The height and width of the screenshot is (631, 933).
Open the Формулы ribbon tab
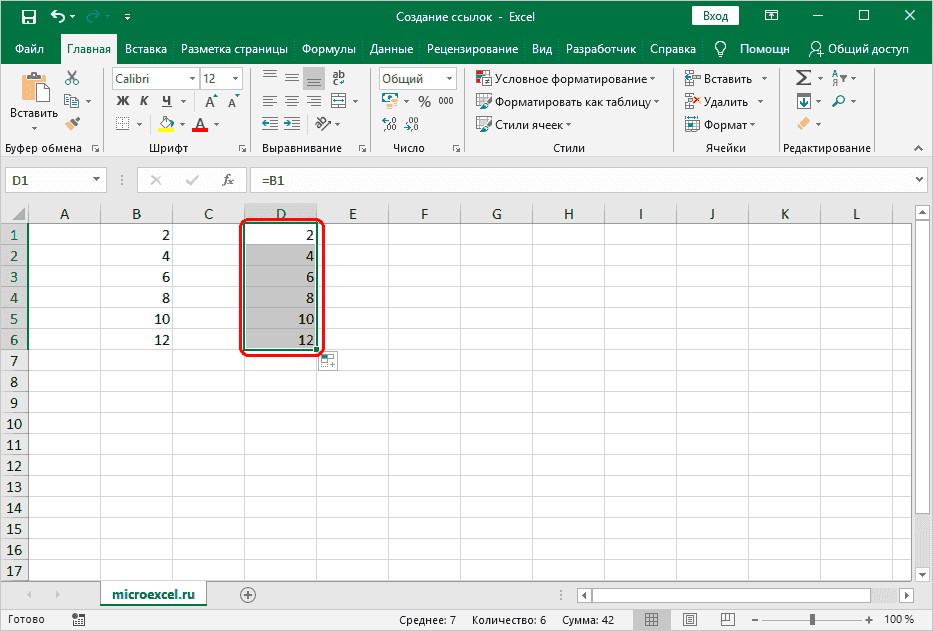click(x=330, y=49)
